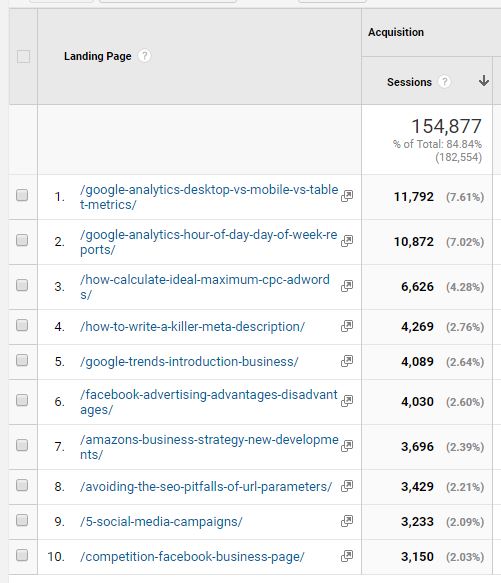Select the sessions value 4,030

[417, 402]
